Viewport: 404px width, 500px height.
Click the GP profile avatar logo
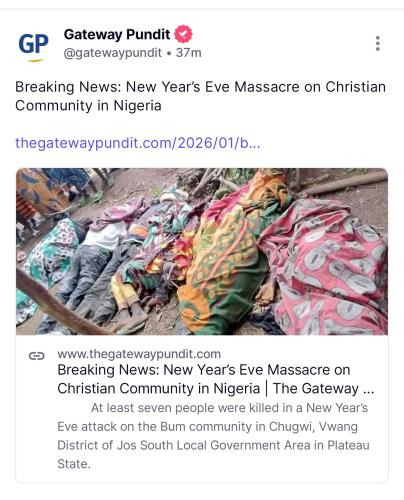33,46
